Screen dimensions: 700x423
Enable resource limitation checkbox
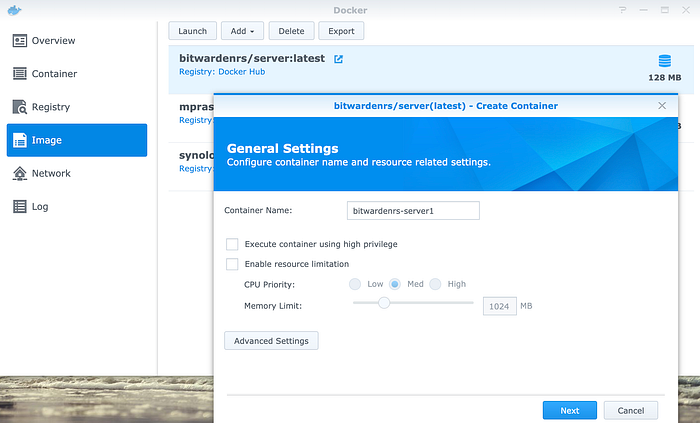tap(232, 264)
